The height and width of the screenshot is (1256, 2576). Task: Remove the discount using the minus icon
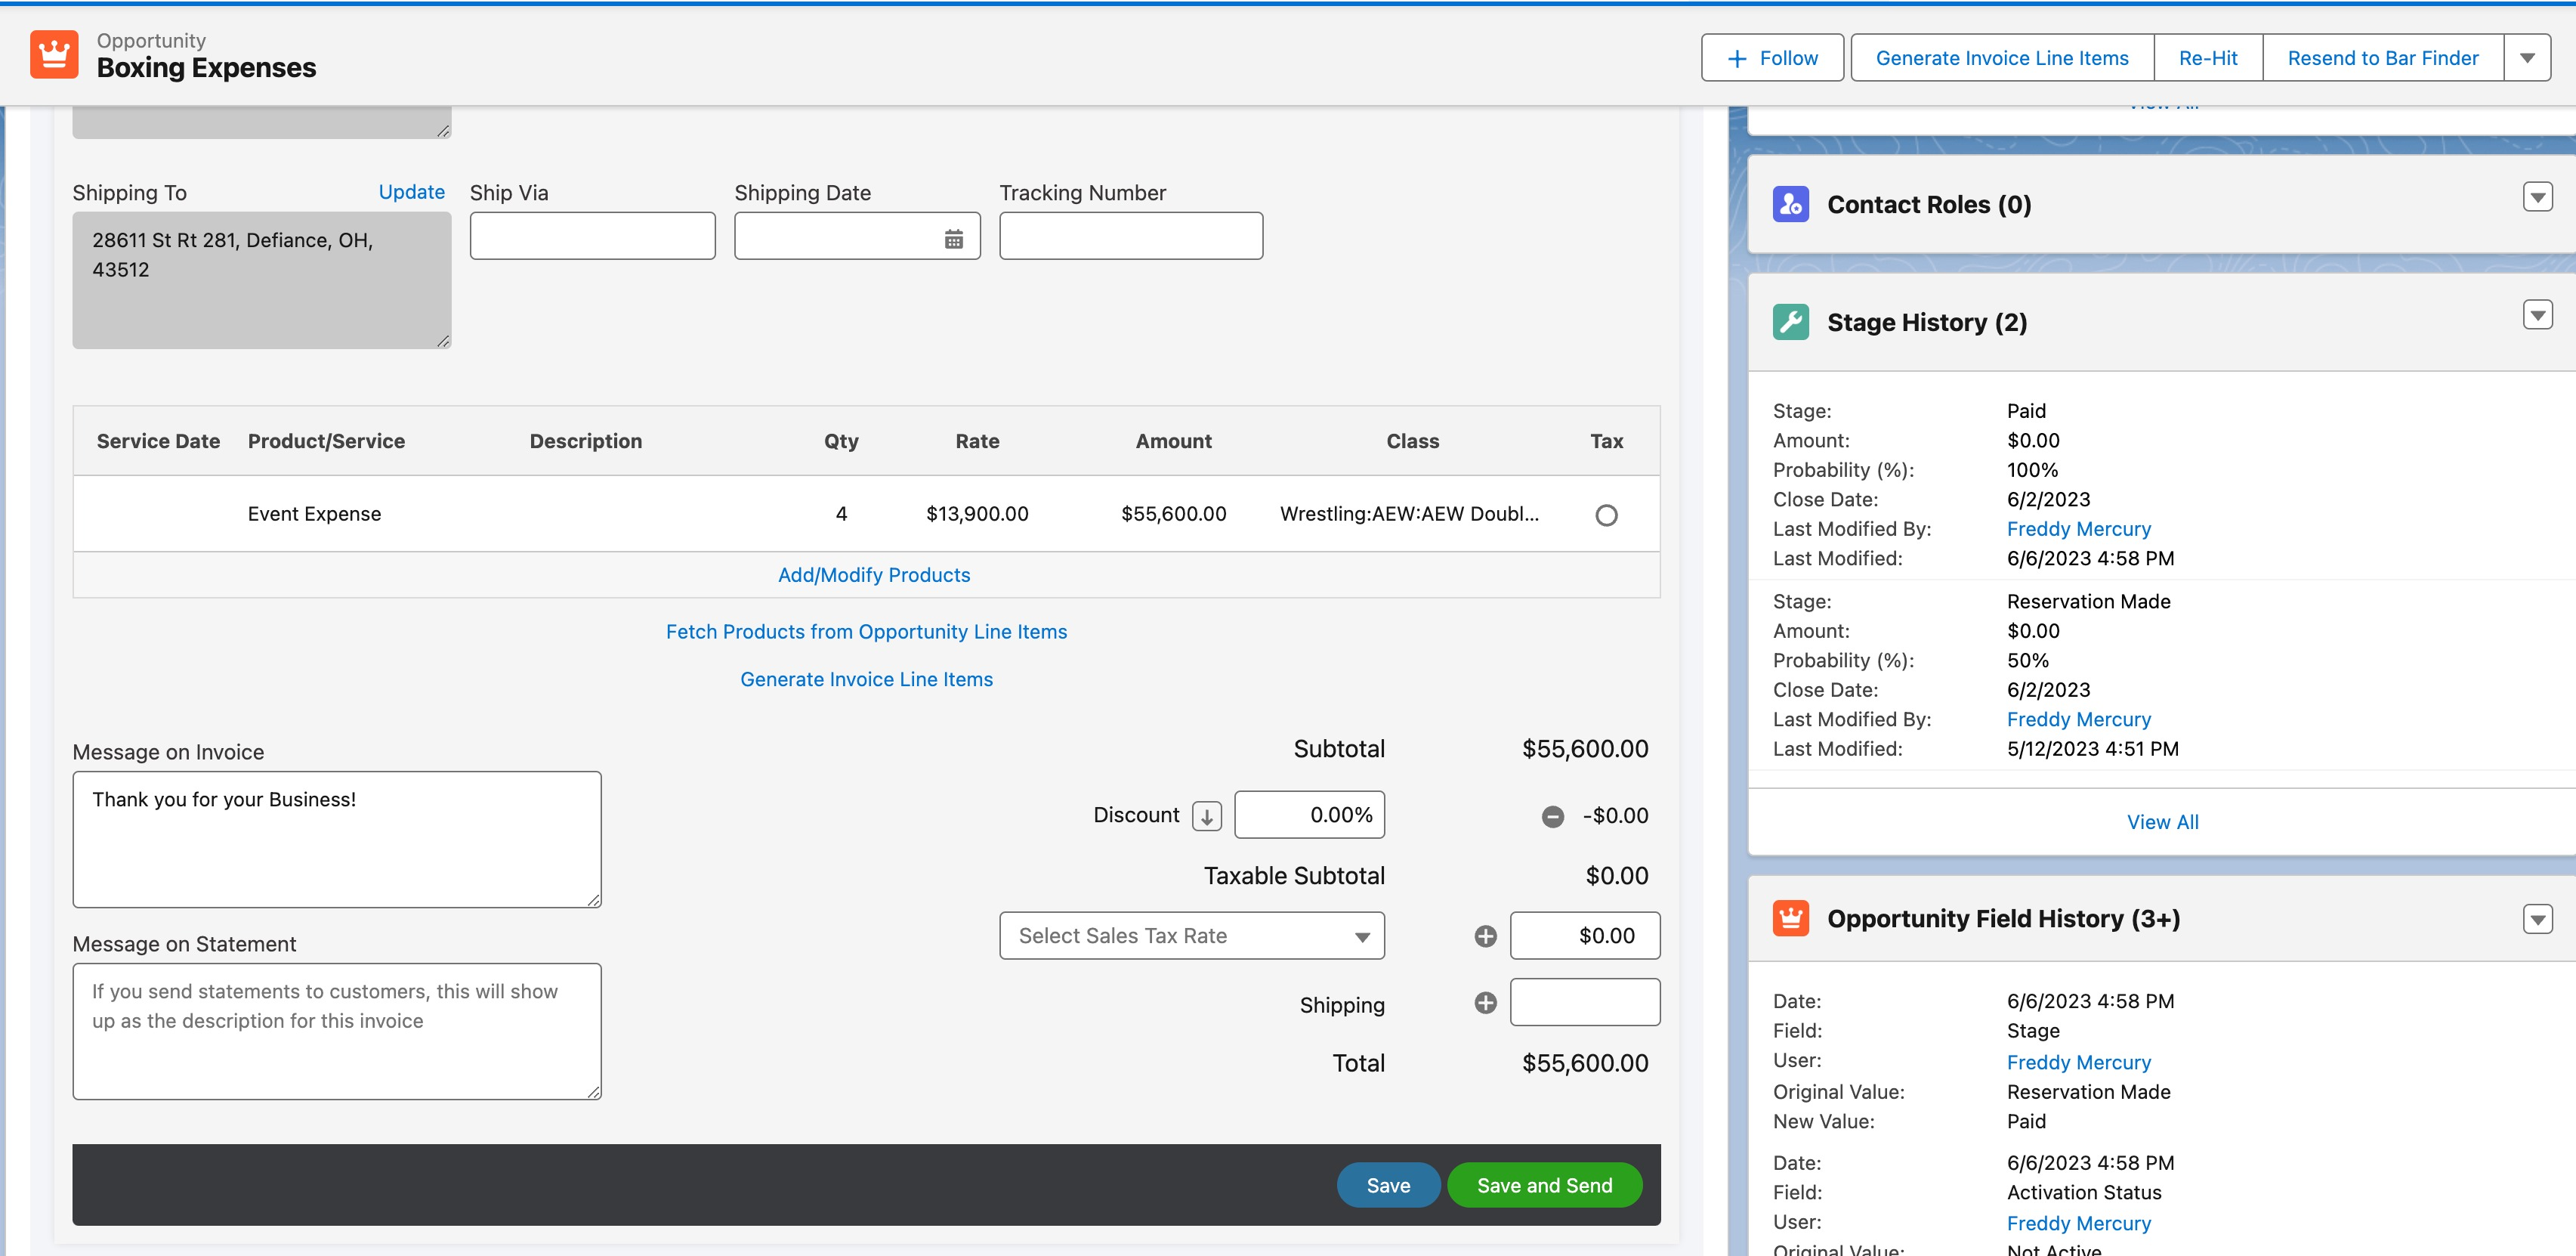[1553, 815]
